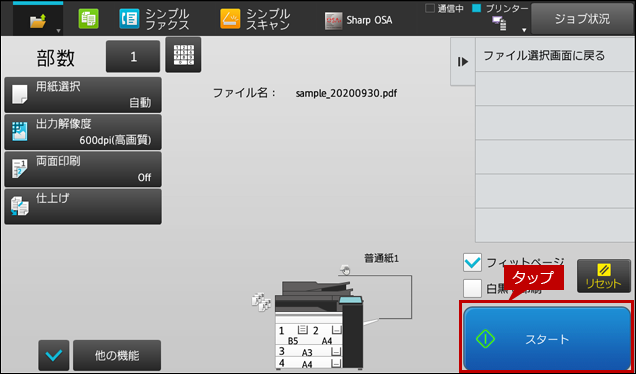
Task: Select ファイル選択画面に戻る action
Action: 555,55
